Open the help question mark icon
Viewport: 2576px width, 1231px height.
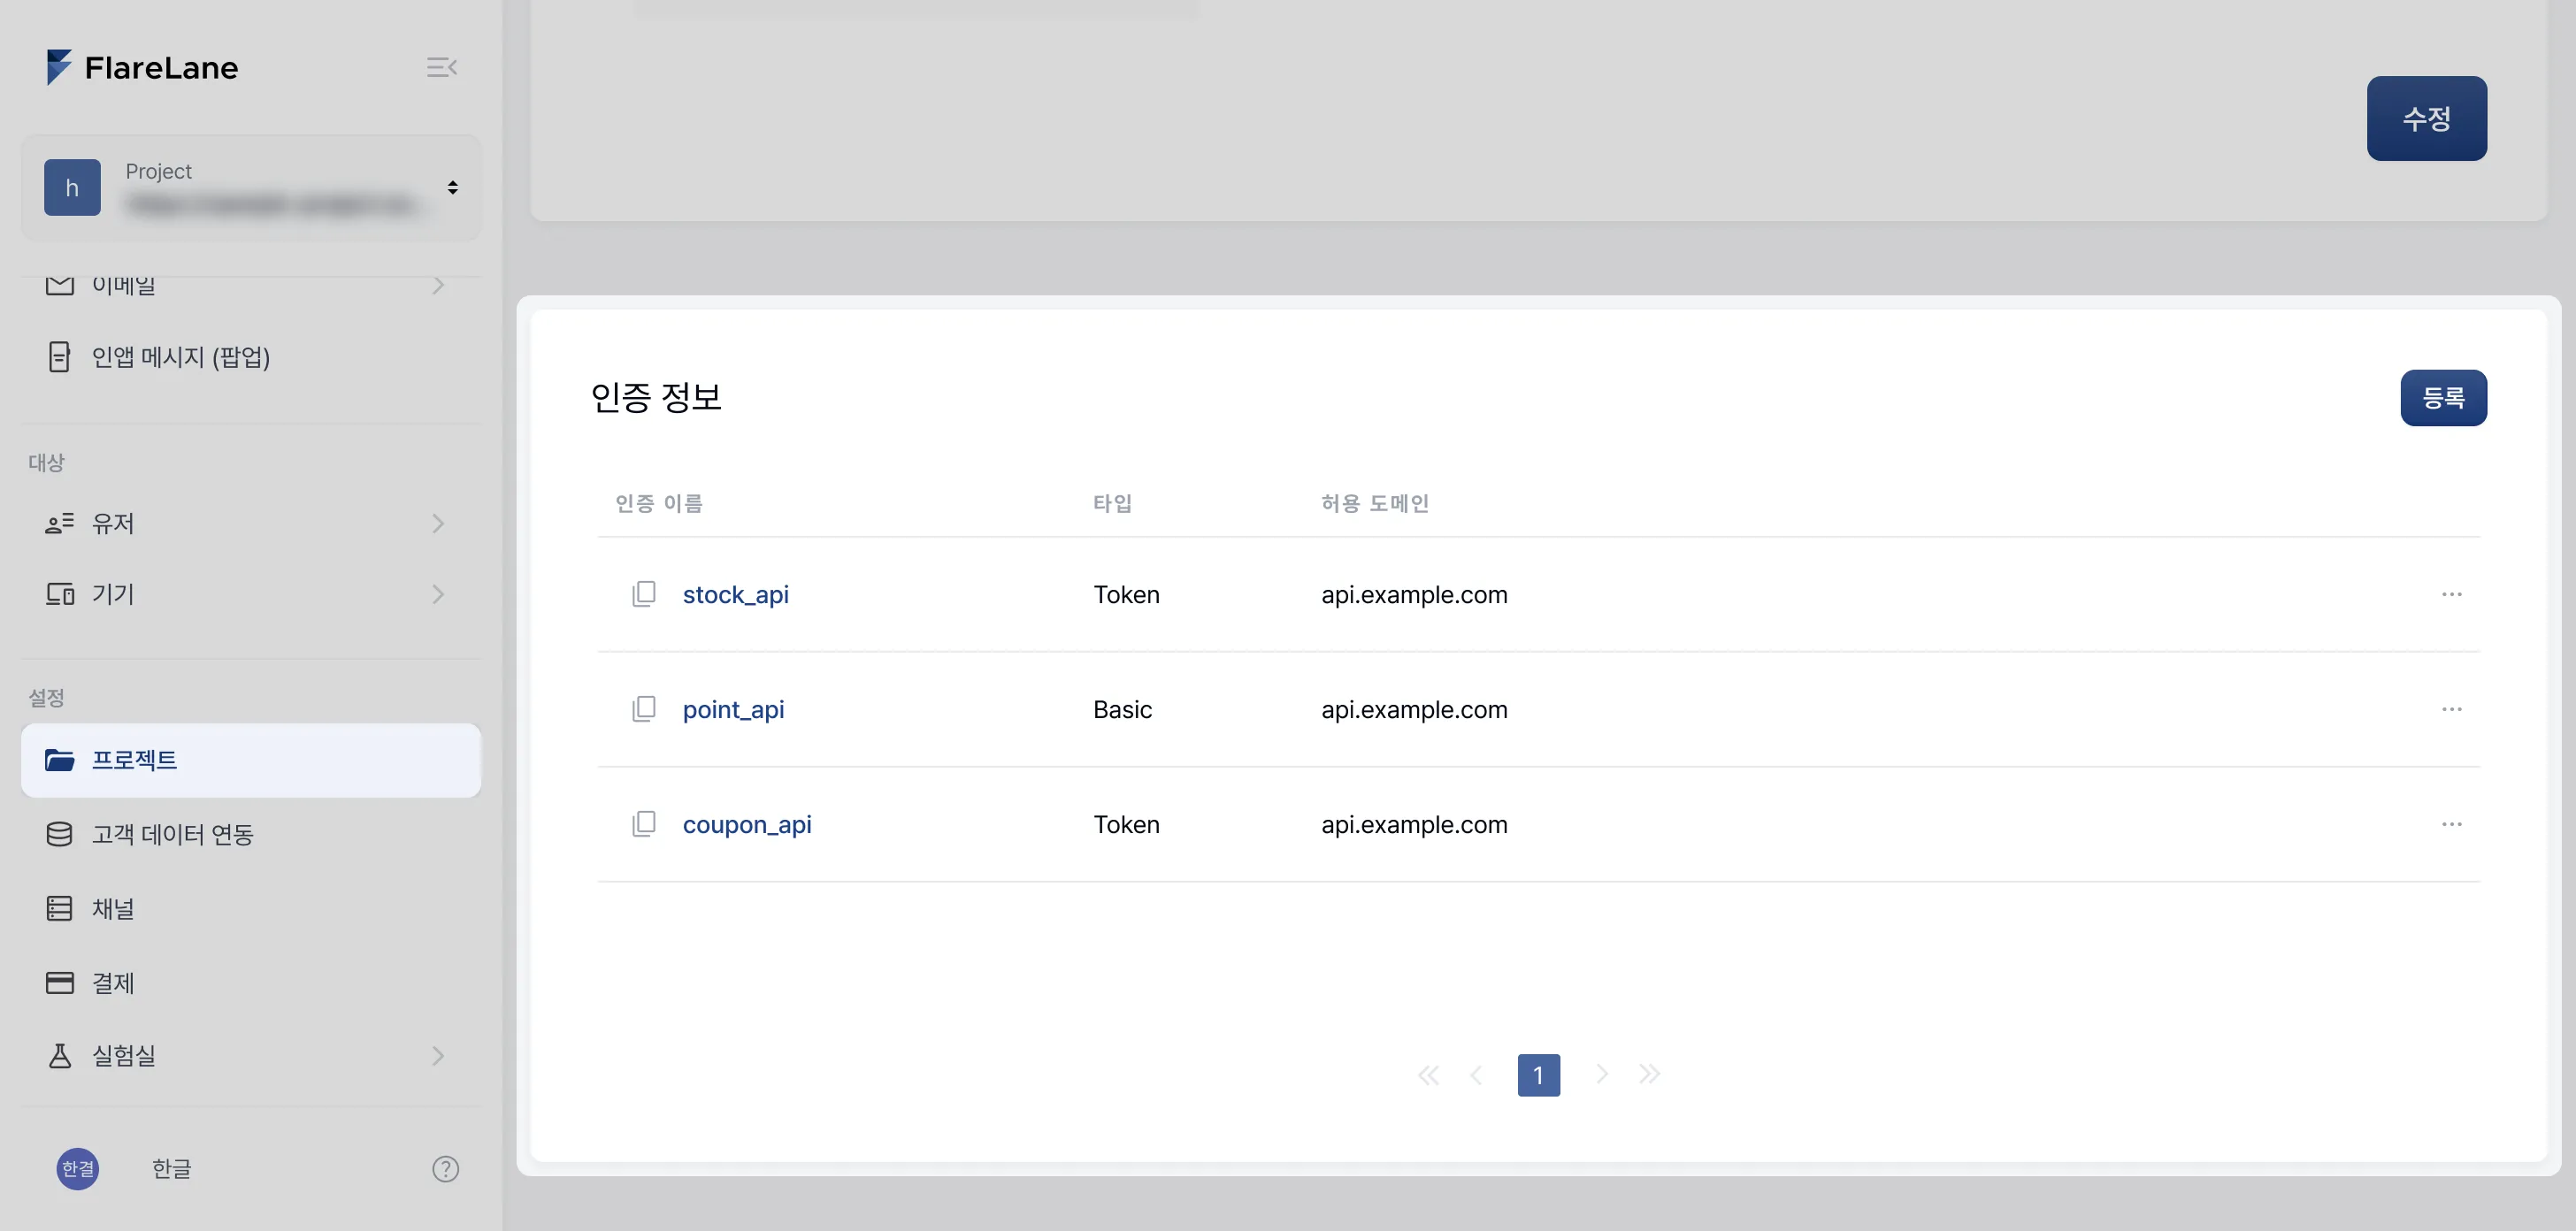click(446, 1168)
